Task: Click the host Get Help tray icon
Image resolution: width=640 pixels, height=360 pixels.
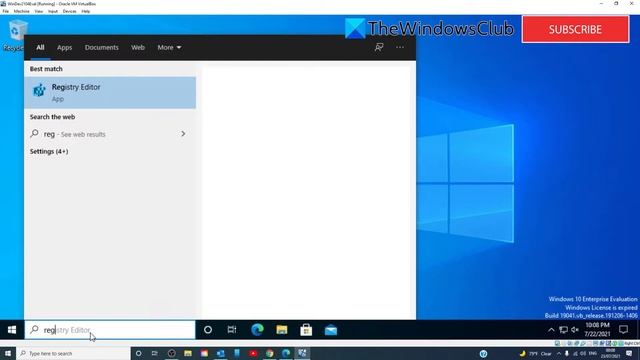Action: tap(484, 353)
